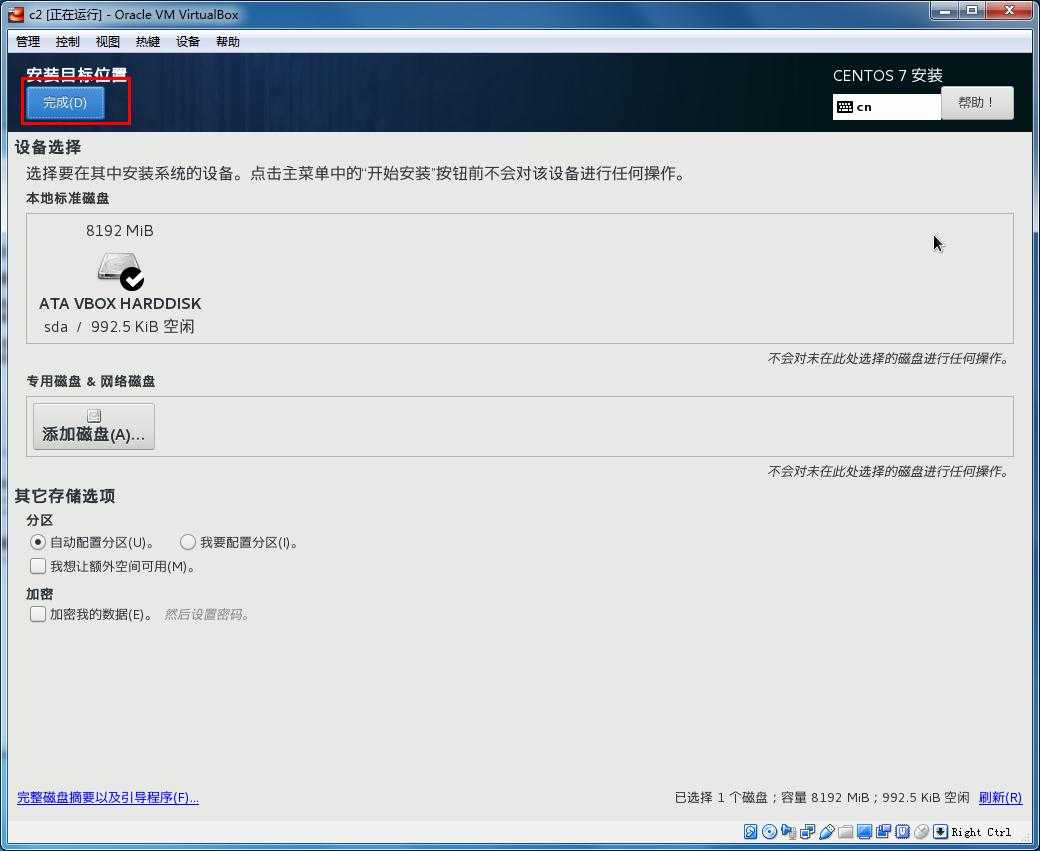This screenshot has width=1040, height=851.
Task: Select the ATA VBOX HARDDISK disk icon
Action: [x=121, y=271]
